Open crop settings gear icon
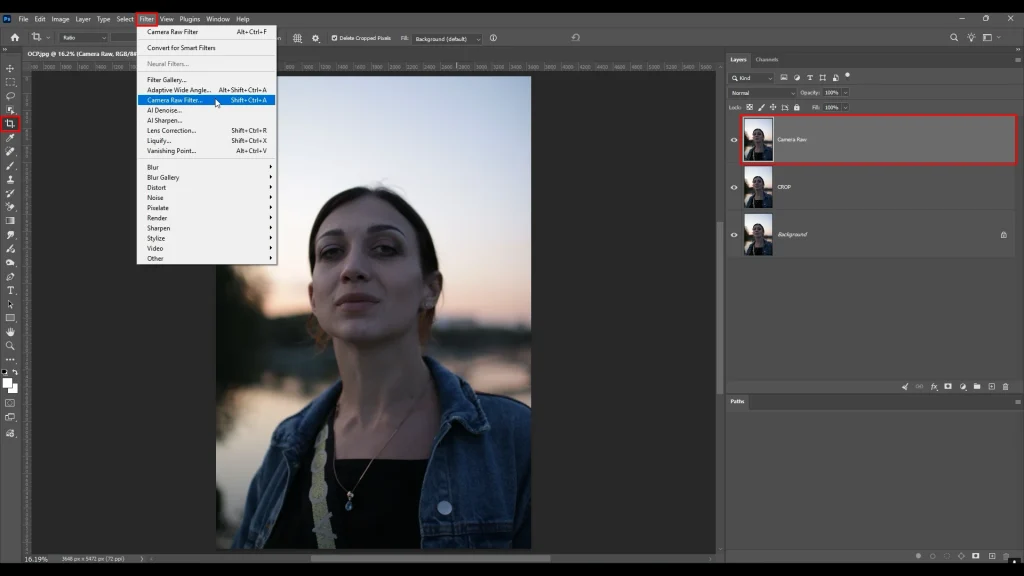 click(x=316, y=38)
